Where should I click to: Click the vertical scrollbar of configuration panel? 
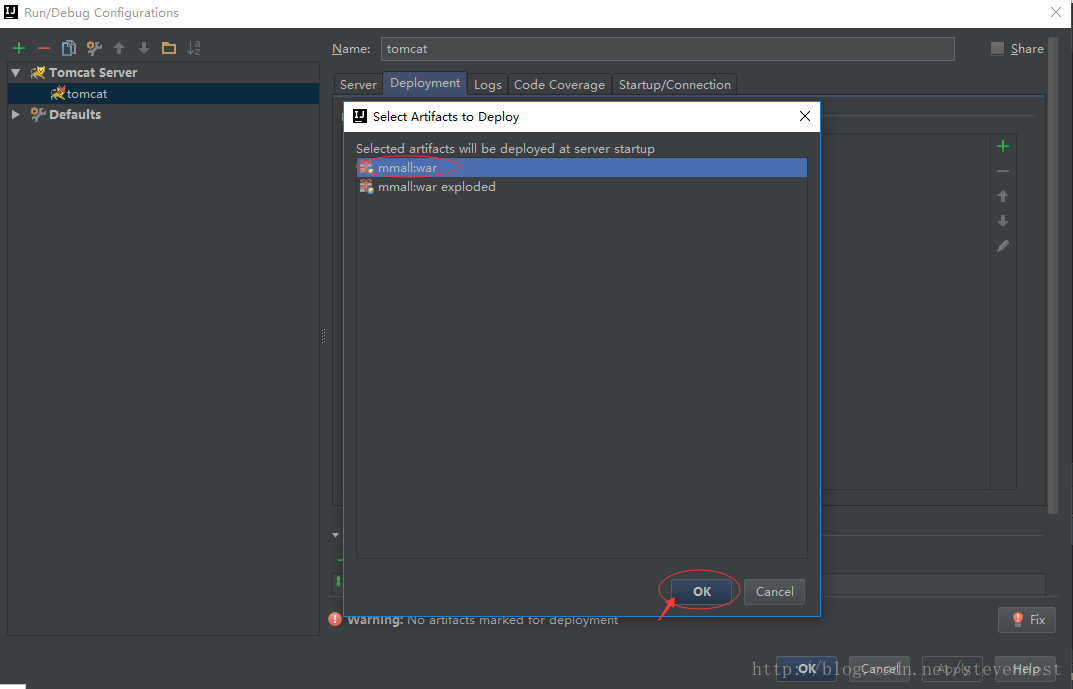(1052, 274)
